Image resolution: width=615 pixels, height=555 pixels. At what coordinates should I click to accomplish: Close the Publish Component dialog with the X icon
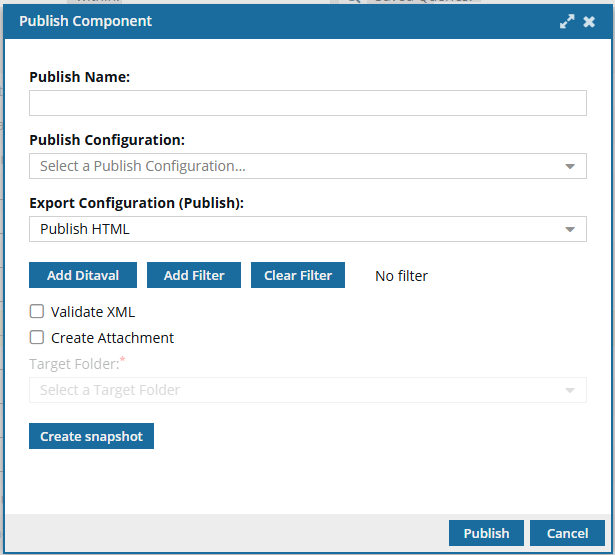pos(589,22)
